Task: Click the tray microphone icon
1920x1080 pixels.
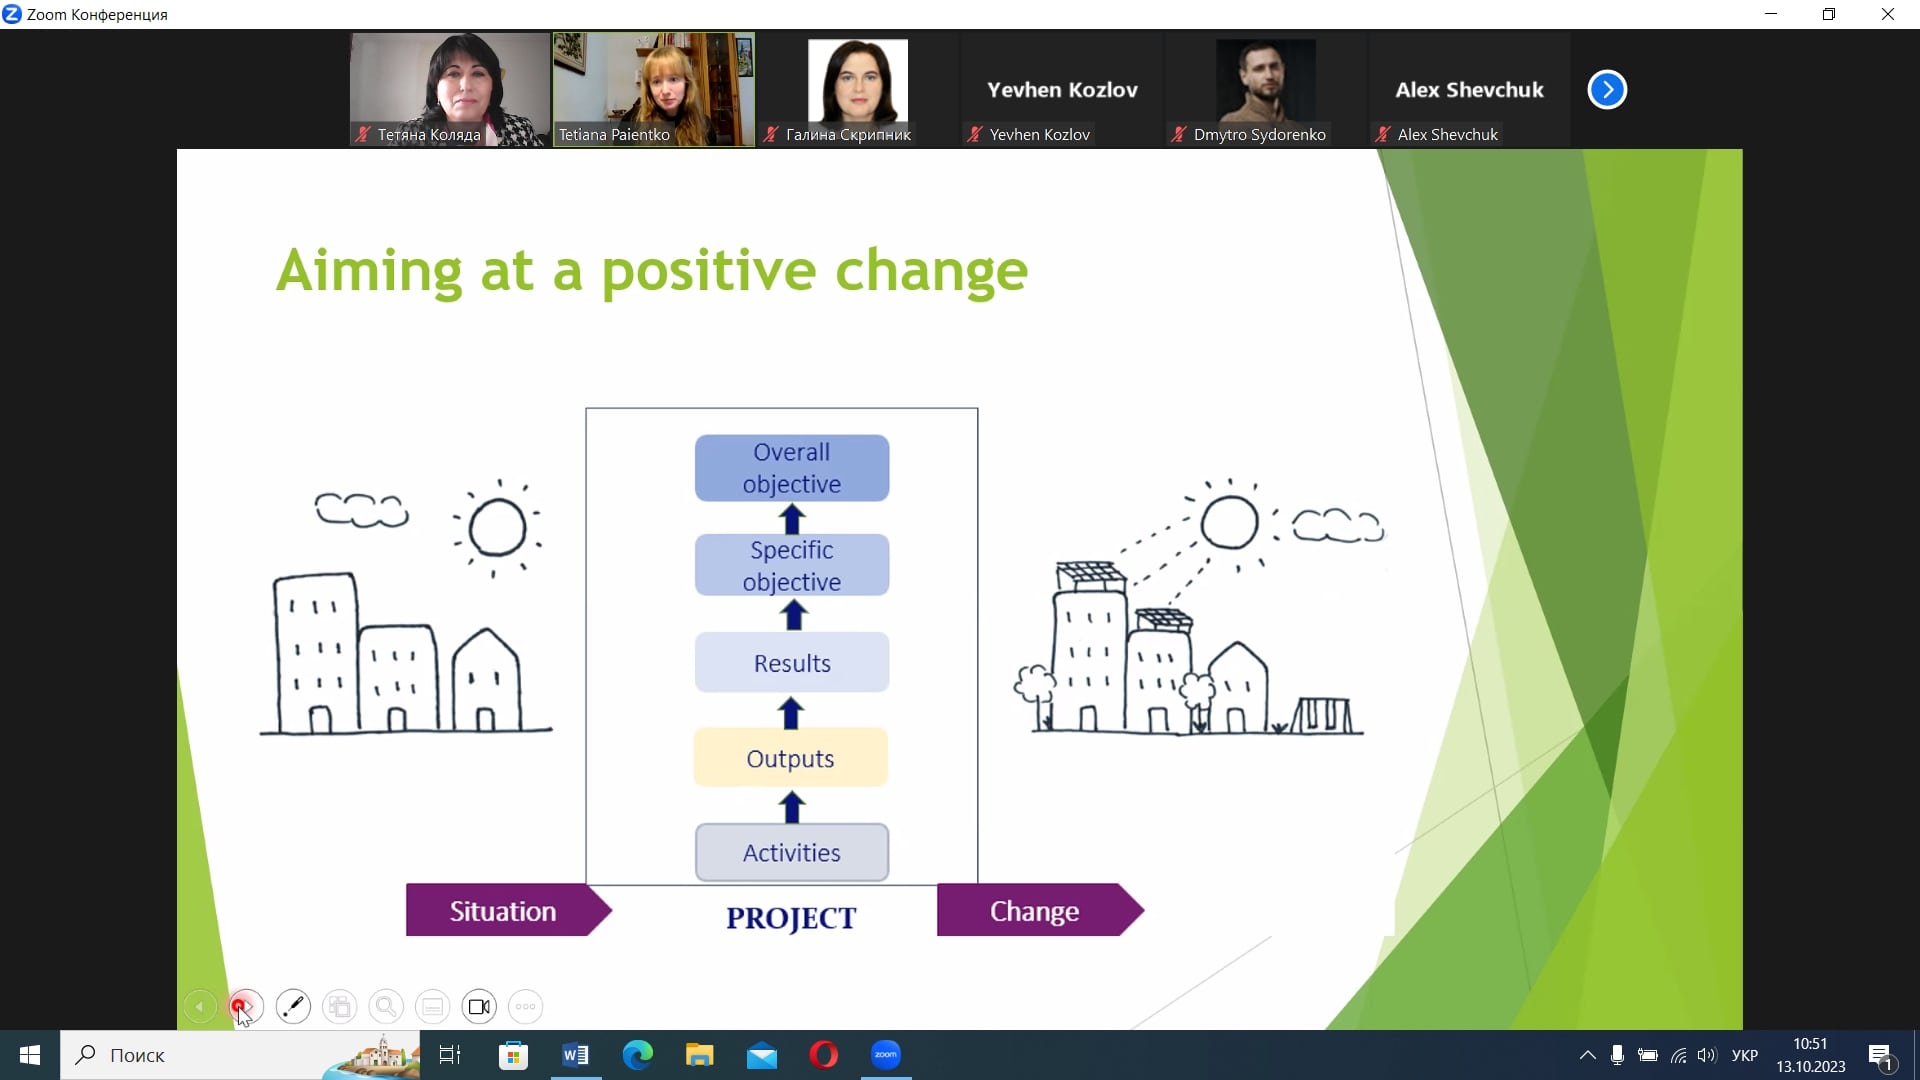Action: tap(1617, 1055)
